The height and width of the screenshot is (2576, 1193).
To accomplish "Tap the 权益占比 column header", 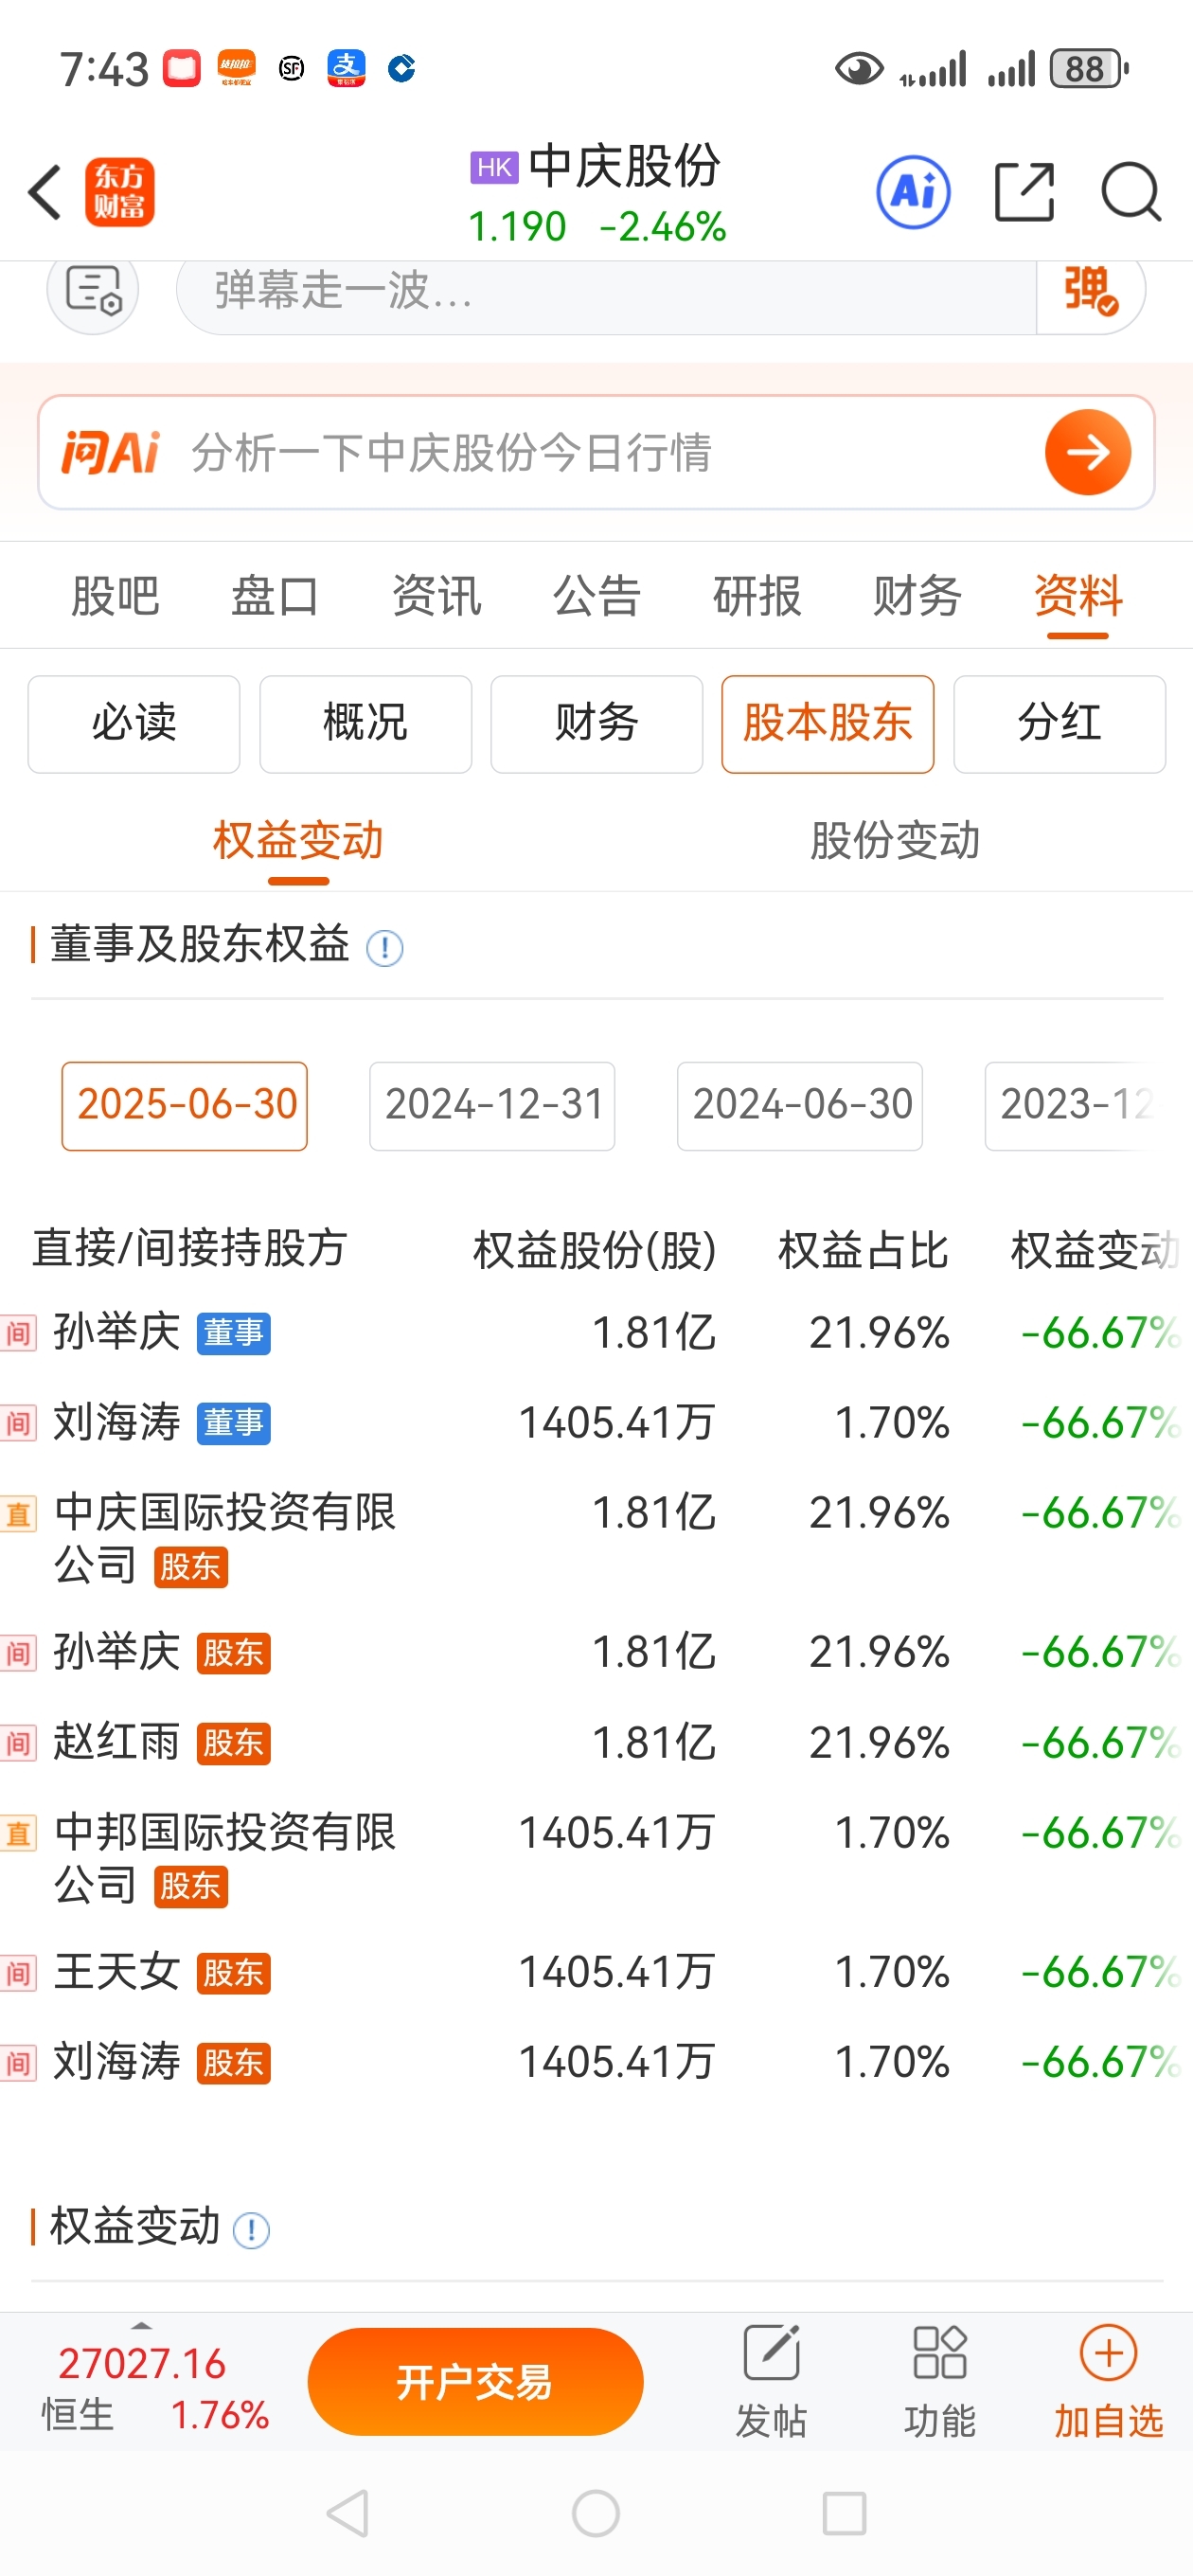I will [x=864, y=1250].
